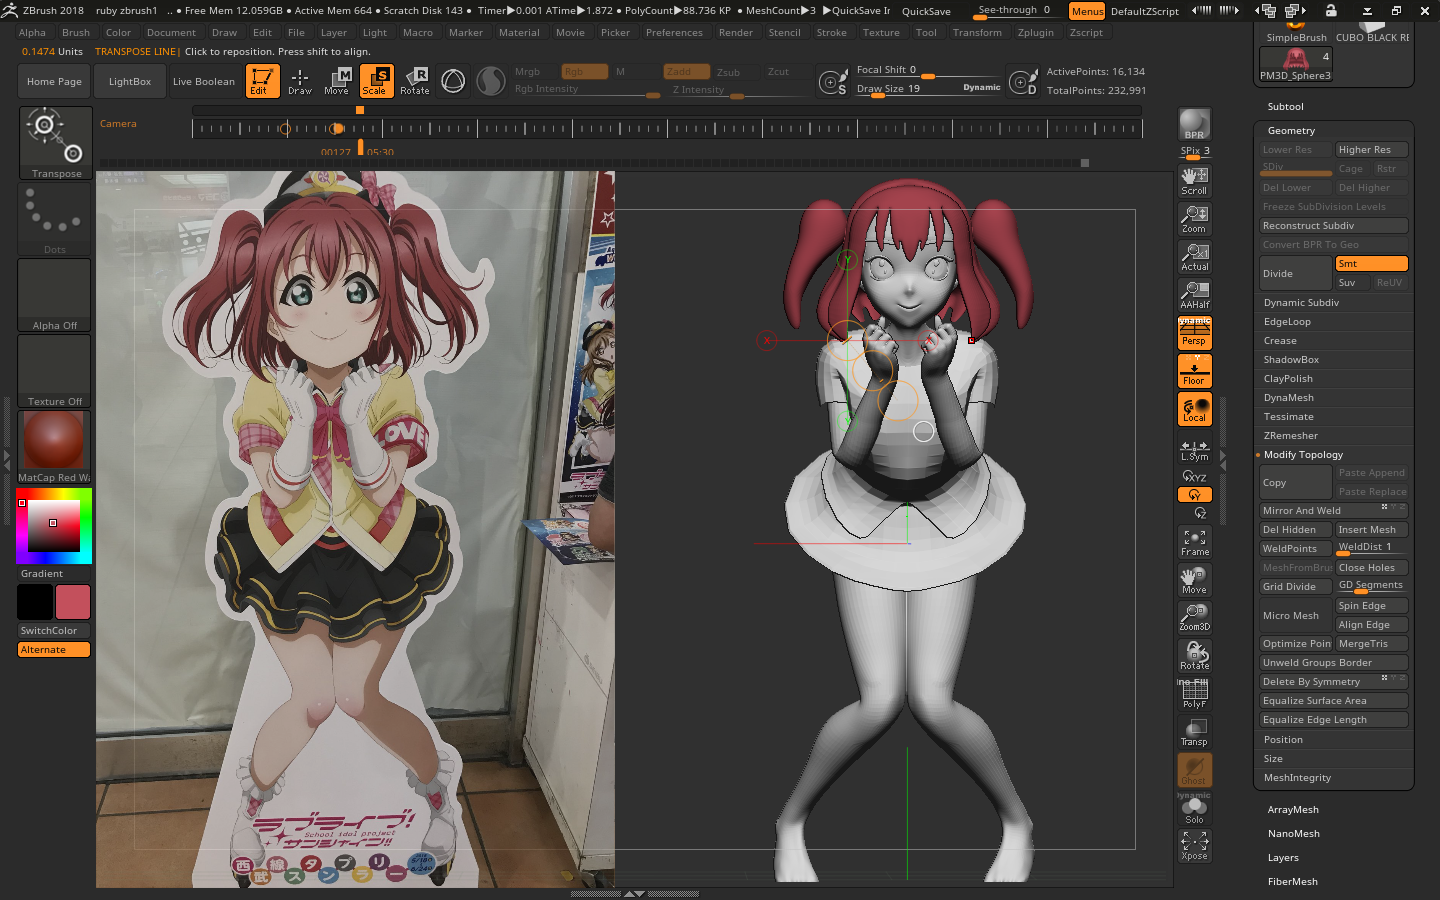Toggle Ghost transparency
This screenshot has height=900, width=1440.
click(1194, 770)
